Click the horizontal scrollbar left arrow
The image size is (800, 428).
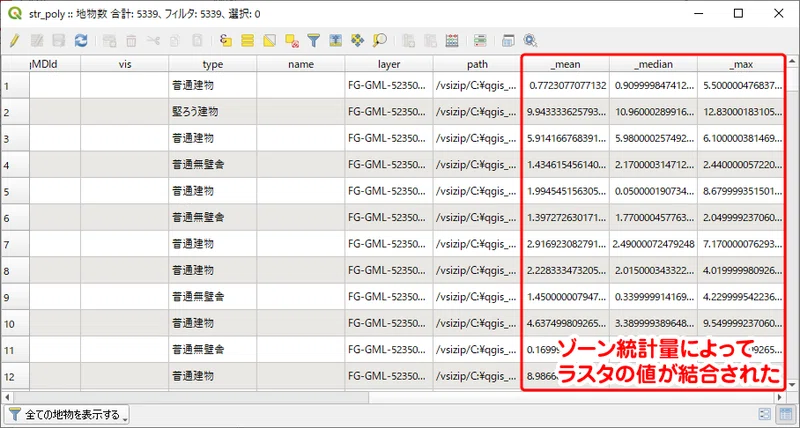coord(6,397)
